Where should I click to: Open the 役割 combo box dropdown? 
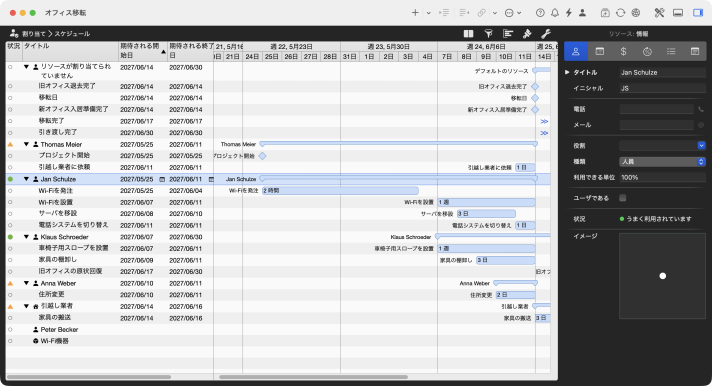point(701,145)
